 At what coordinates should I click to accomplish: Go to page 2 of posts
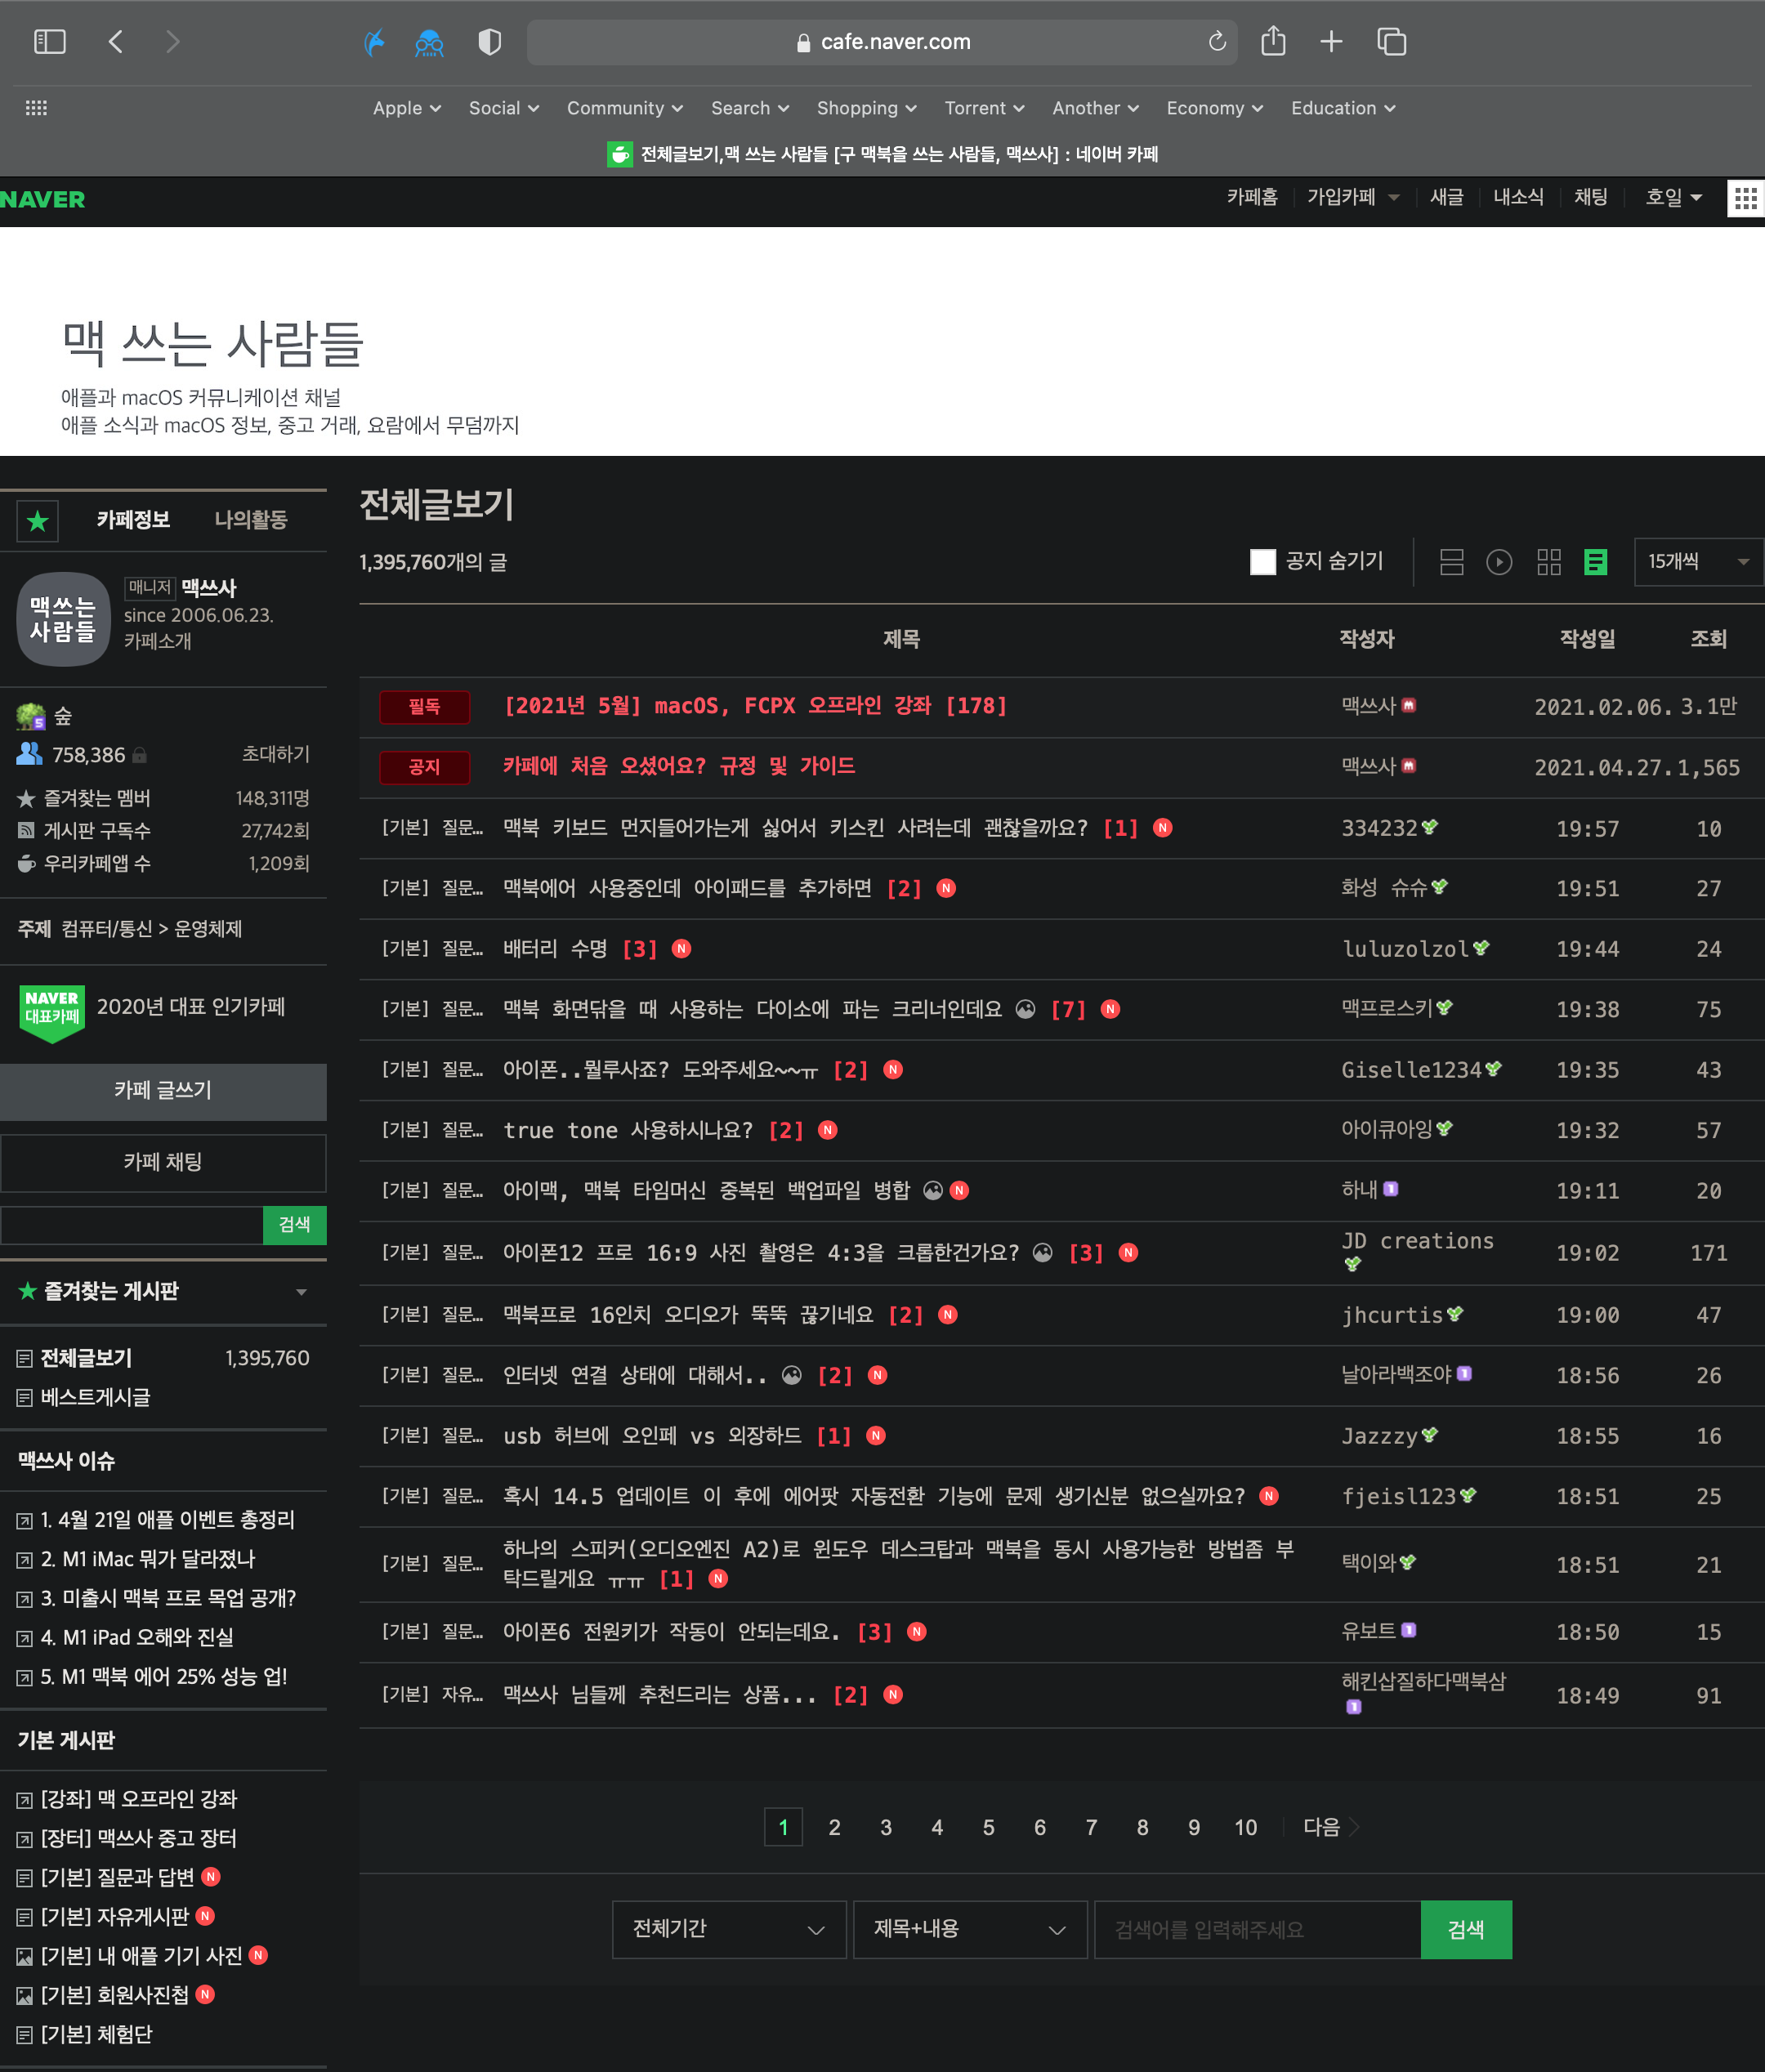point(834,1827)
